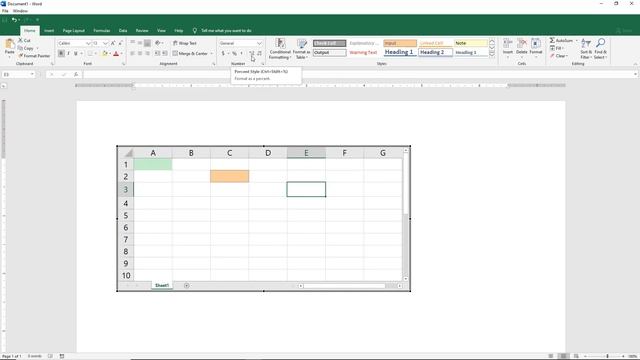
Task: Toggle Align Right horizontal alignment
Action: pyautogui.click(x=147, y=53)
